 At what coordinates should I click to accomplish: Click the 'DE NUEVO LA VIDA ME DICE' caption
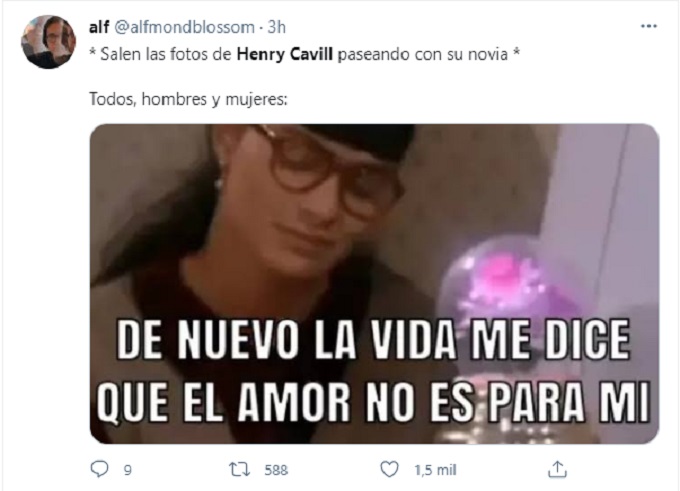click(373, 340)
